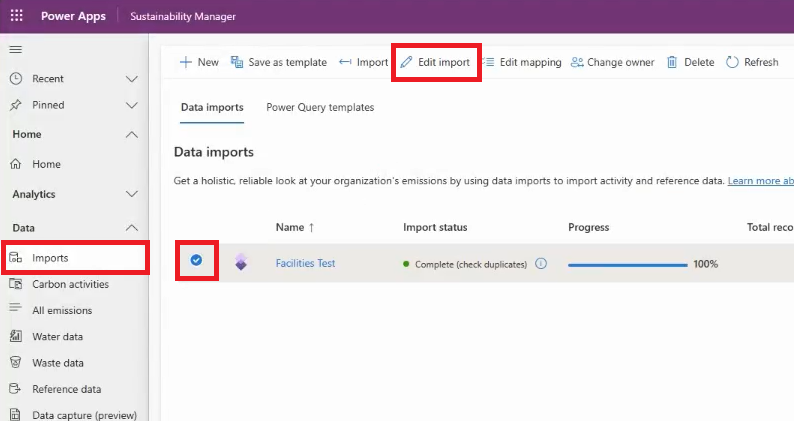The width and height of the screenshot is (794, 421).
Task: Click the Import arrow icon
Action: click(345, 62)
